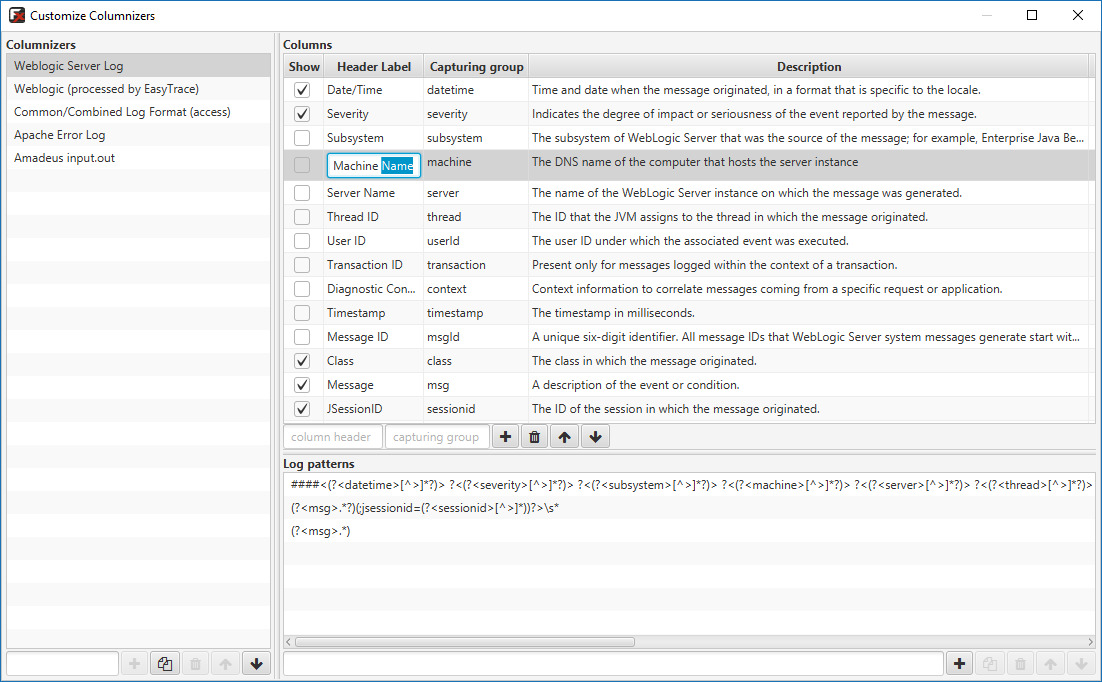The width and height of the screenshot is (1102, 682).
Task: Click right arrow of log patterns scrollbar
Action: [1090, 642]
